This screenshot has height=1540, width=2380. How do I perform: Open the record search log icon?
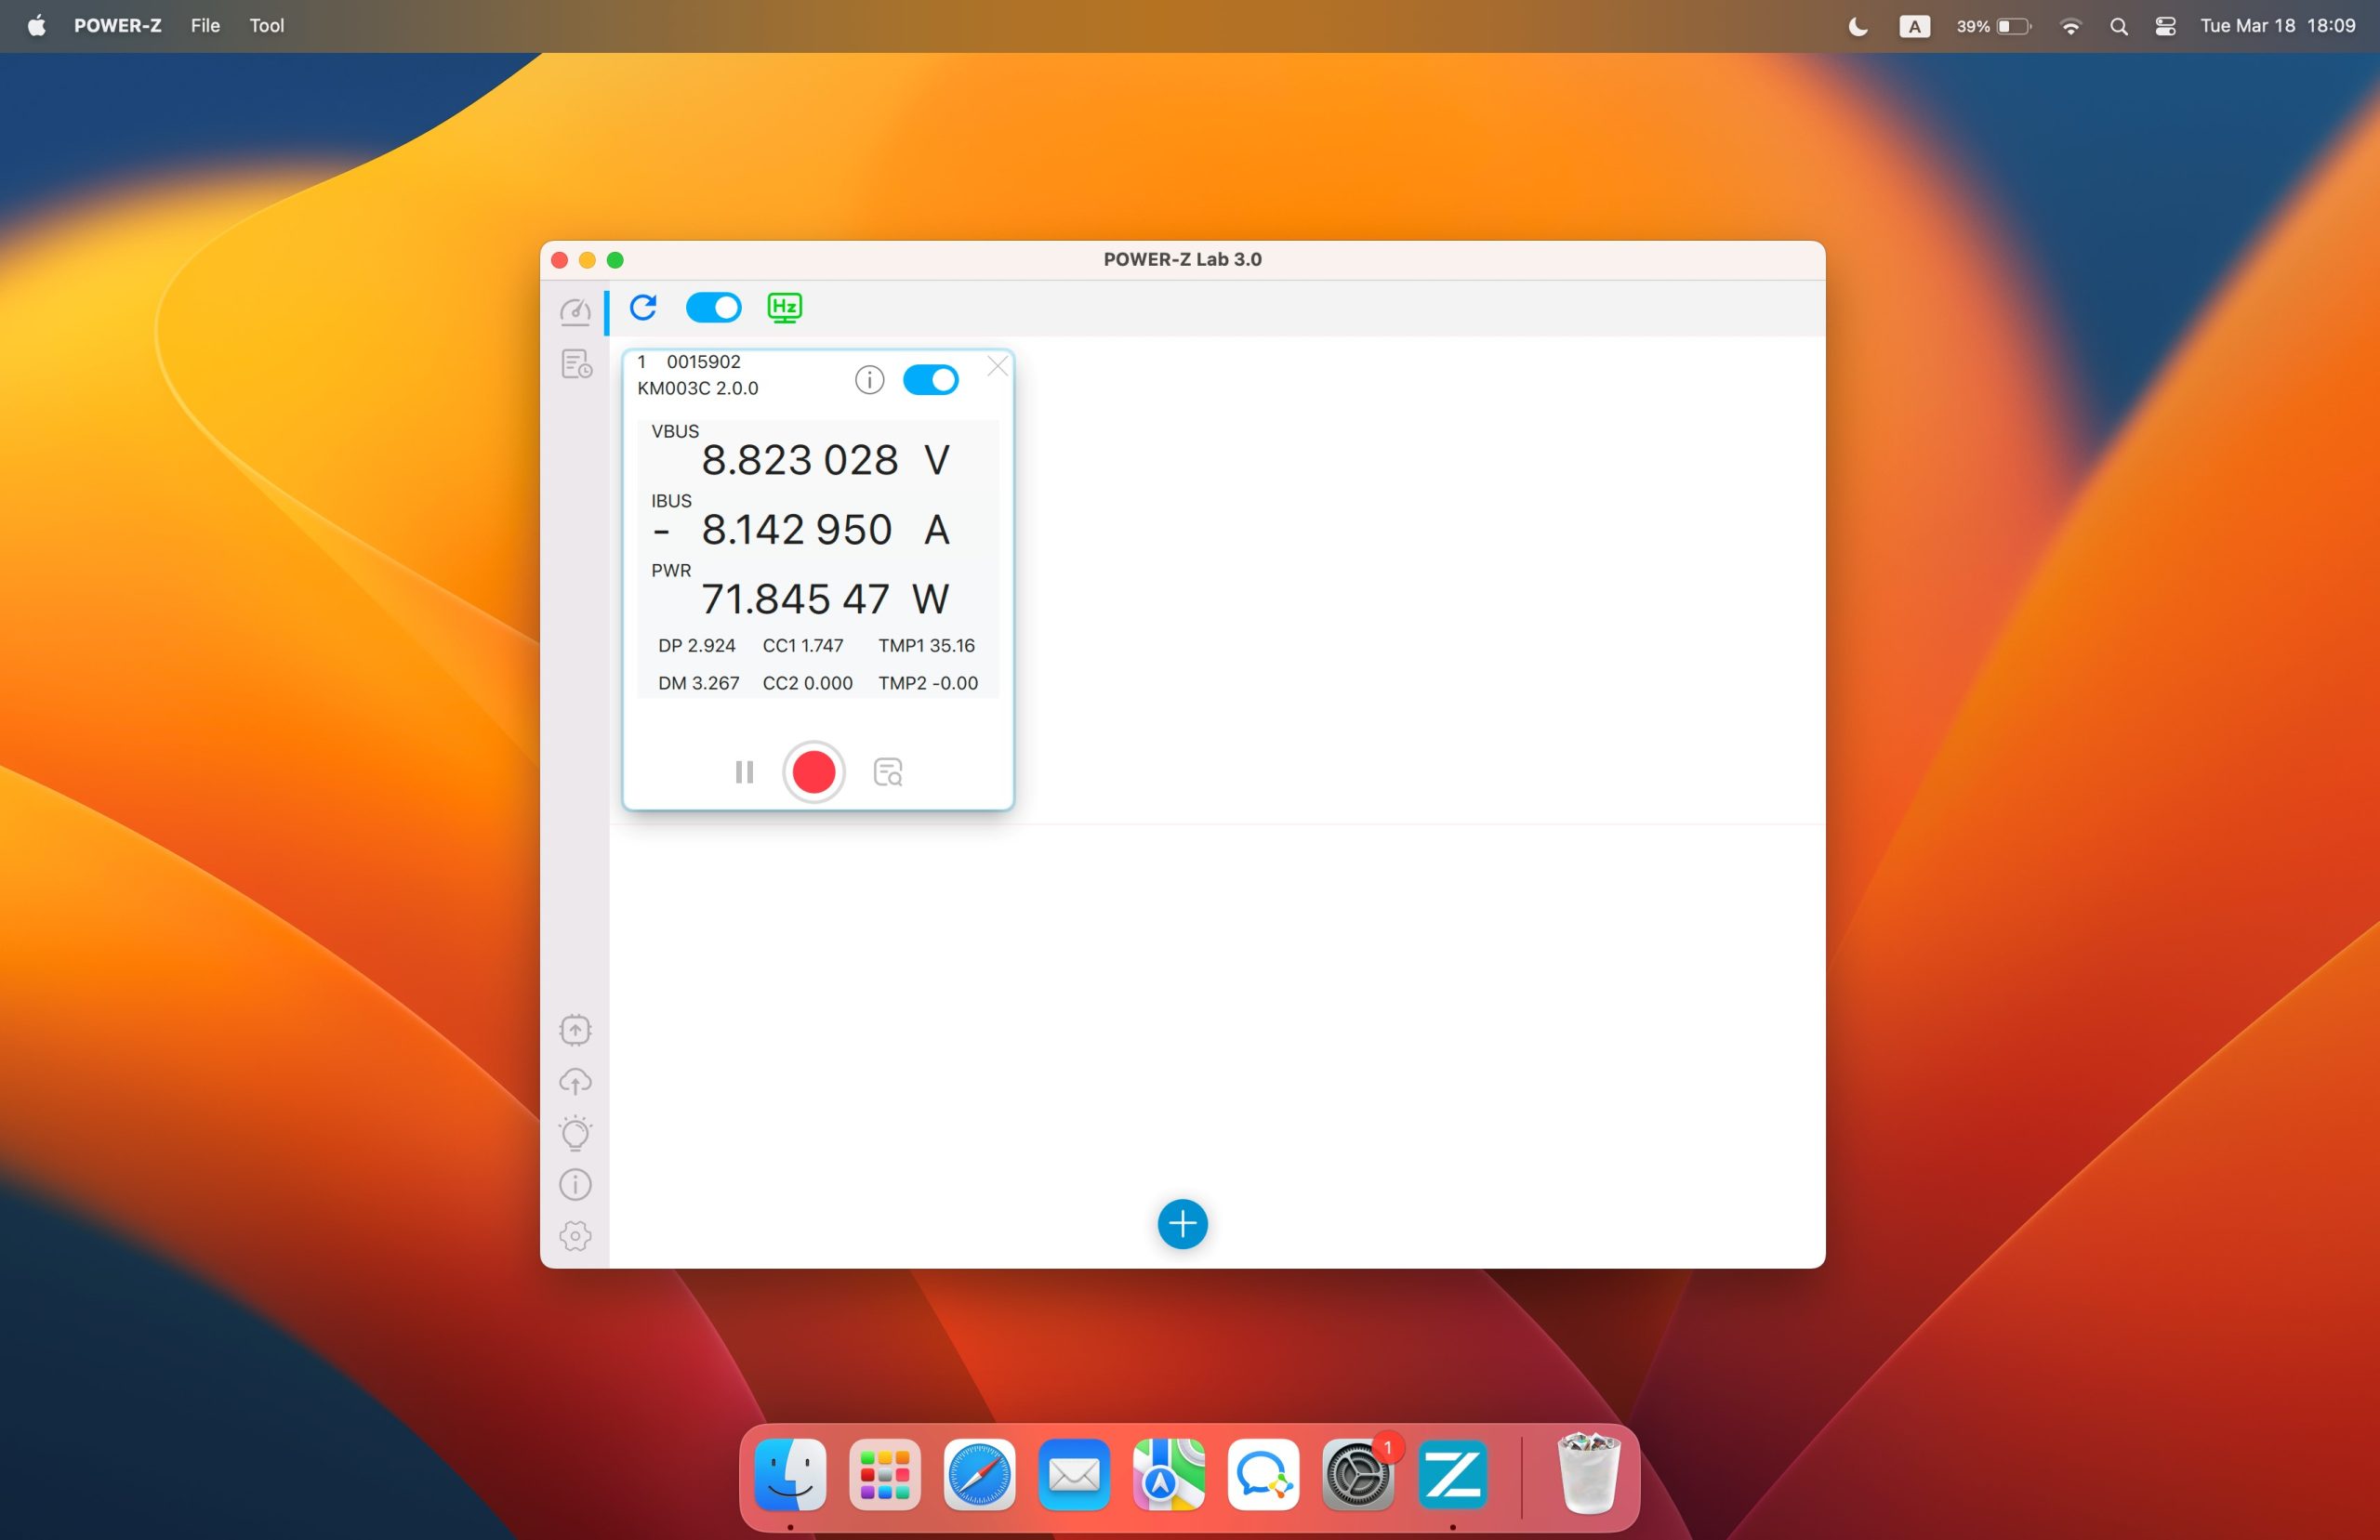click(x=887, y=772)
